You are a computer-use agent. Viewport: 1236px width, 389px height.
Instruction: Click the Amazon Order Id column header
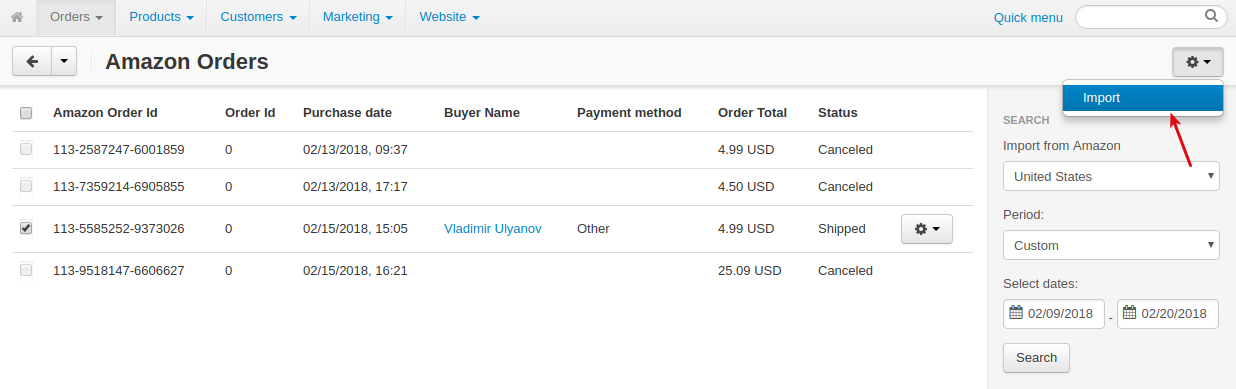click(x=105, y=112)
